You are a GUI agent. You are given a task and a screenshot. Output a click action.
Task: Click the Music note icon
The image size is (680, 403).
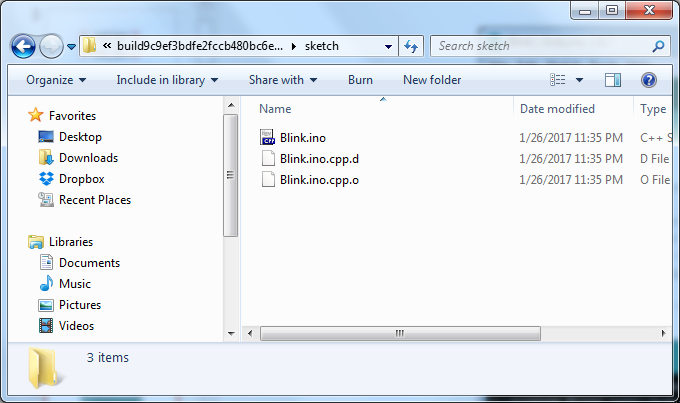[46, 283]
